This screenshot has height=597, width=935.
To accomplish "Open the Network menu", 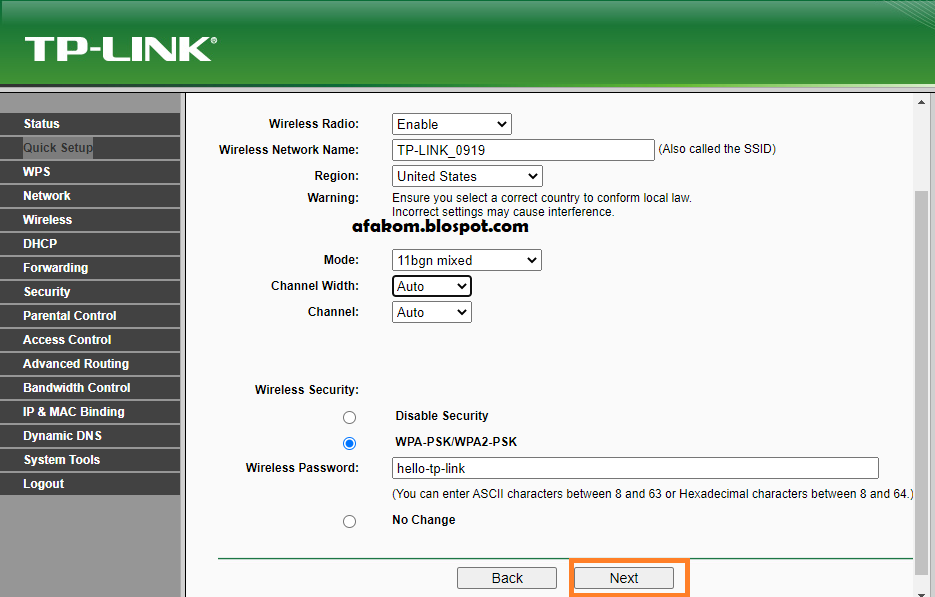I will click(47, 195).
